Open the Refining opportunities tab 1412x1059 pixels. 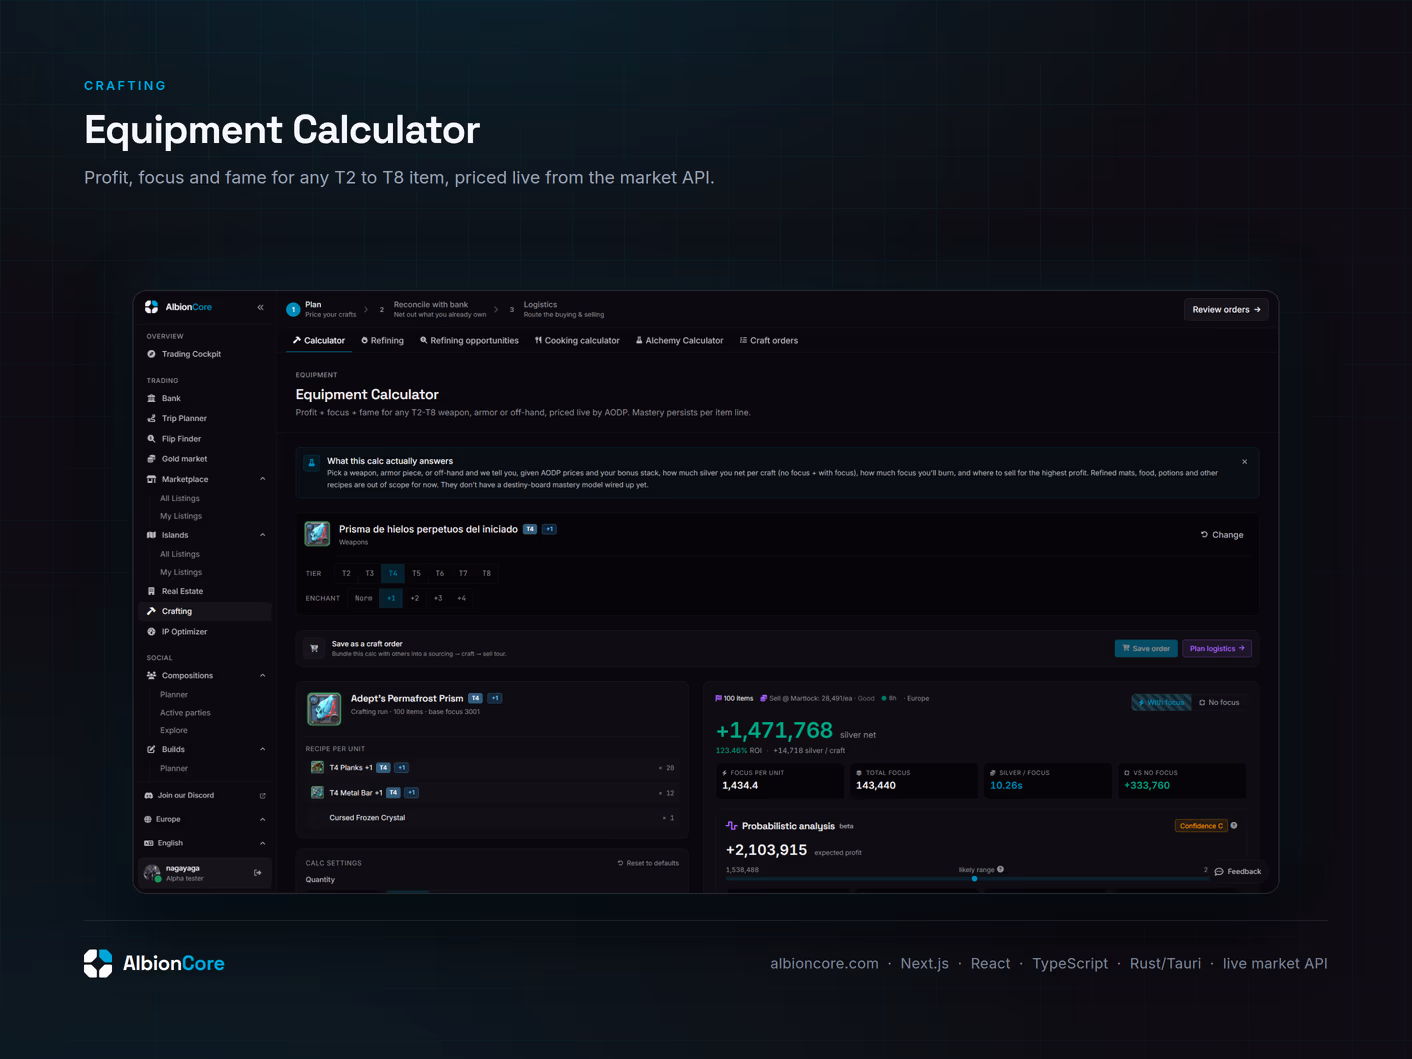[x=469, y=341]
